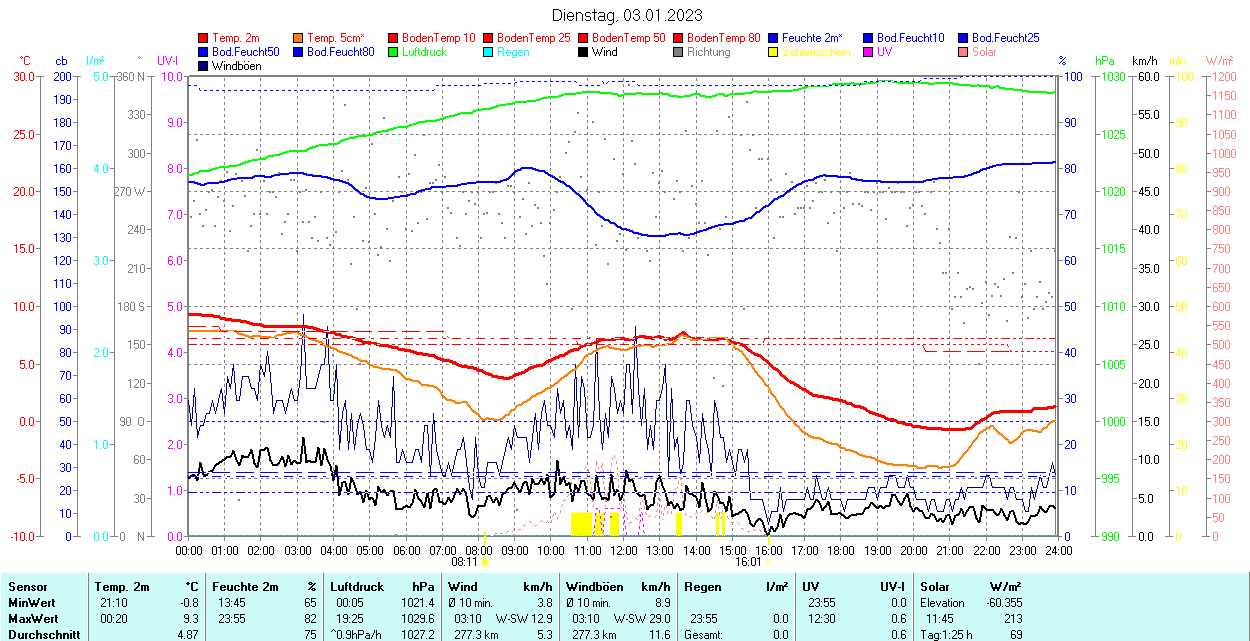Image resolution: width=1250 pixels, height=641 pixels.
Task: Click the W/m² axis unit label
Action: tap(1220, 62)
